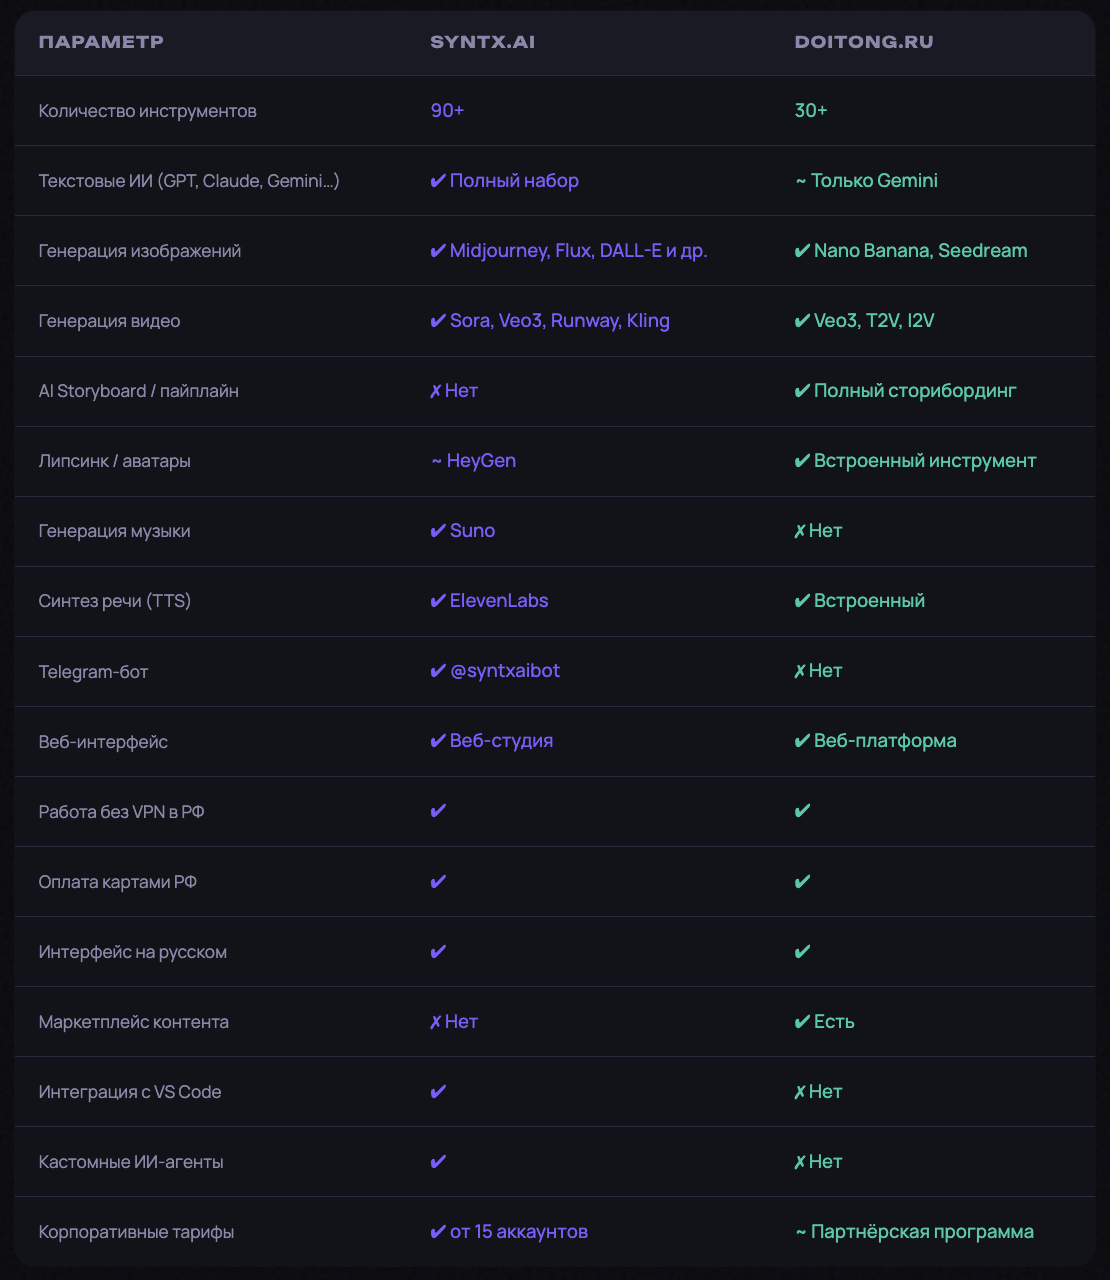Click 'от 15 аккаунтов' corporate plan cell
Screen dimensions: 1110x1280
pyautogui.click(x=518, y=1231)
